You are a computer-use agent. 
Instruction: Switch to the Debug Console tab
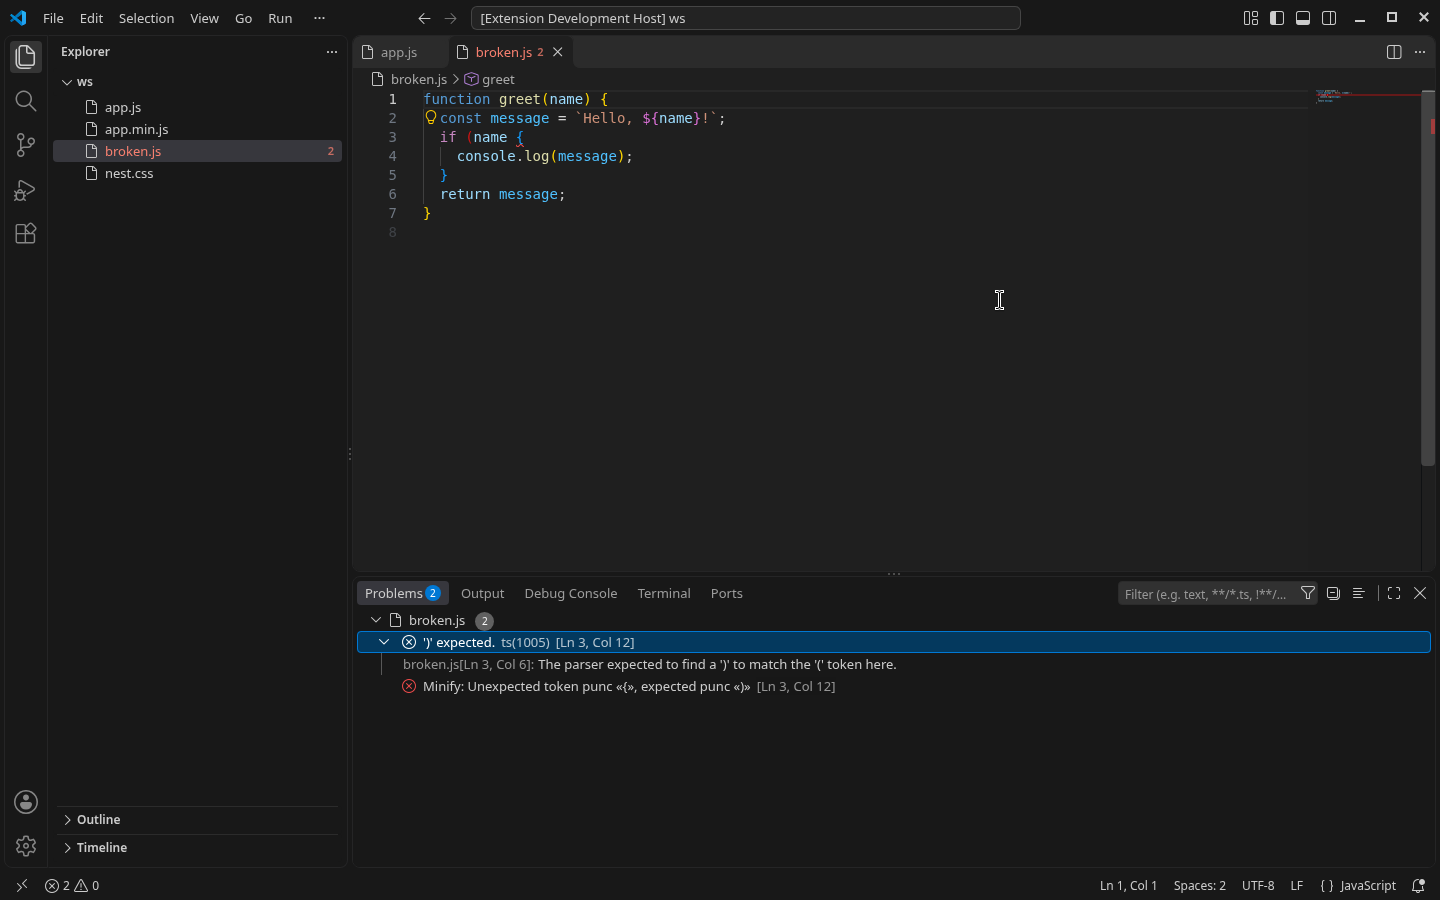[571, 593]
